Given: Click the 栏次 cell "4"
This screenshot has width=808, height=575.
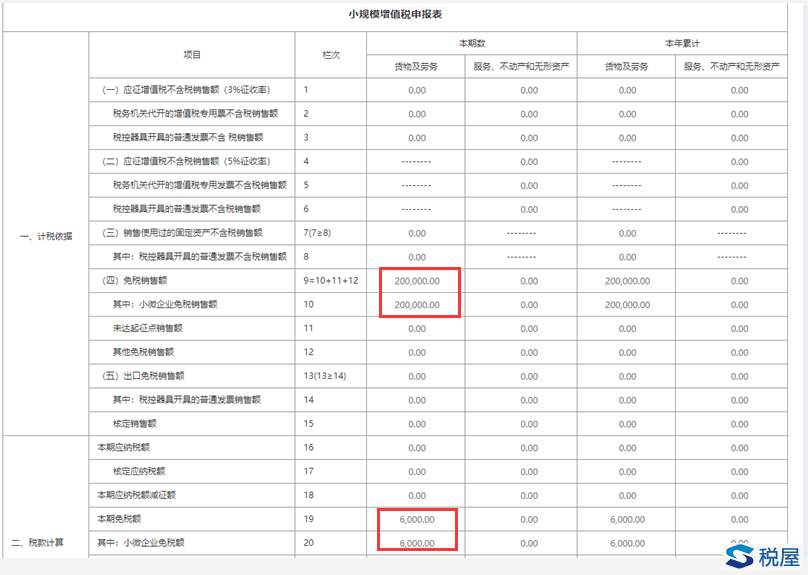Looking at the screenshot, I should coord(306,161).
